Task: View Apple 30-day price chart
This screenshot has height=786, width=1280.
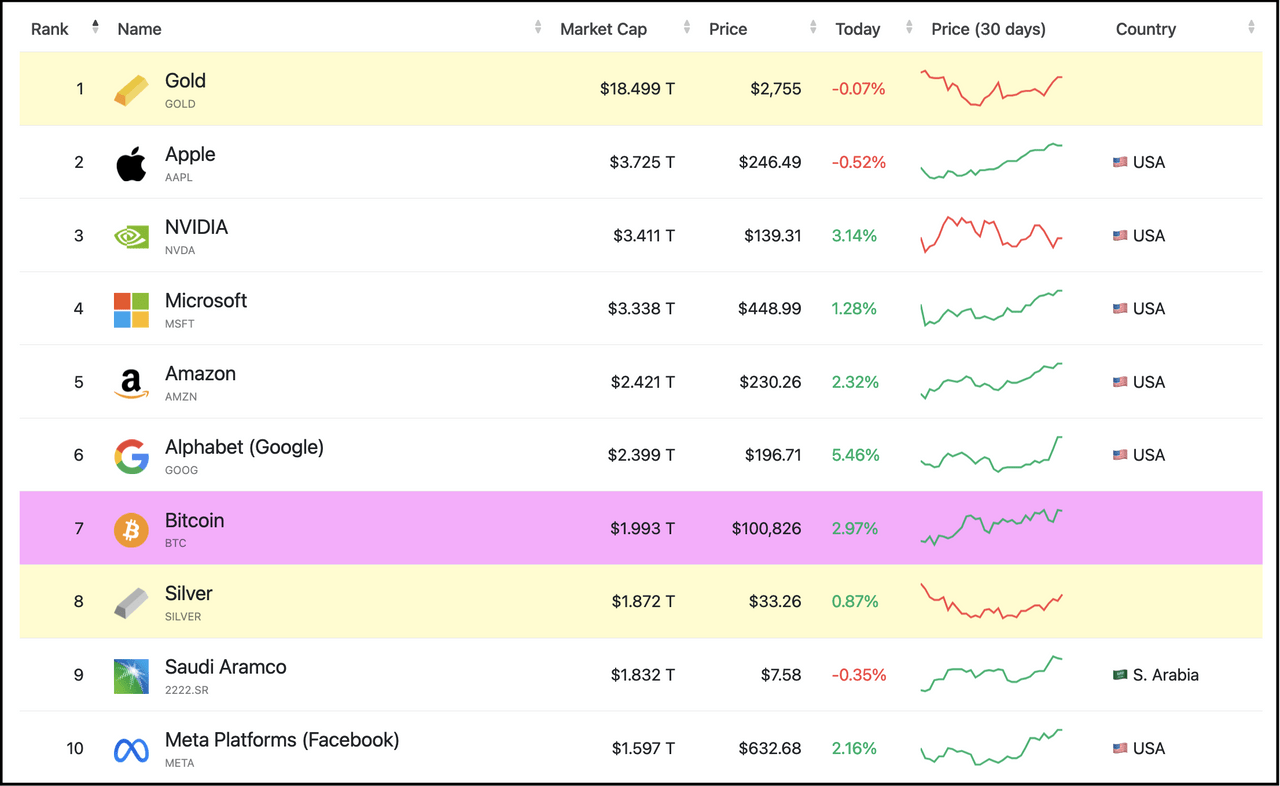Action: tap(991, 161)
